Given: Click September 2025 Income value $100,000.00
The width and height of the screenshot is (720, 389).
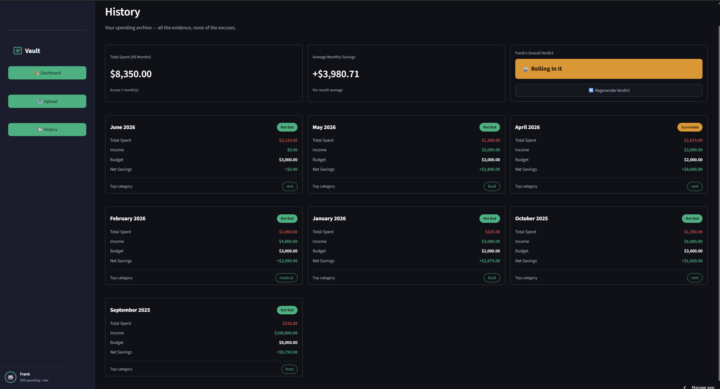Looking at the screenshot, I should coord(286,333).
